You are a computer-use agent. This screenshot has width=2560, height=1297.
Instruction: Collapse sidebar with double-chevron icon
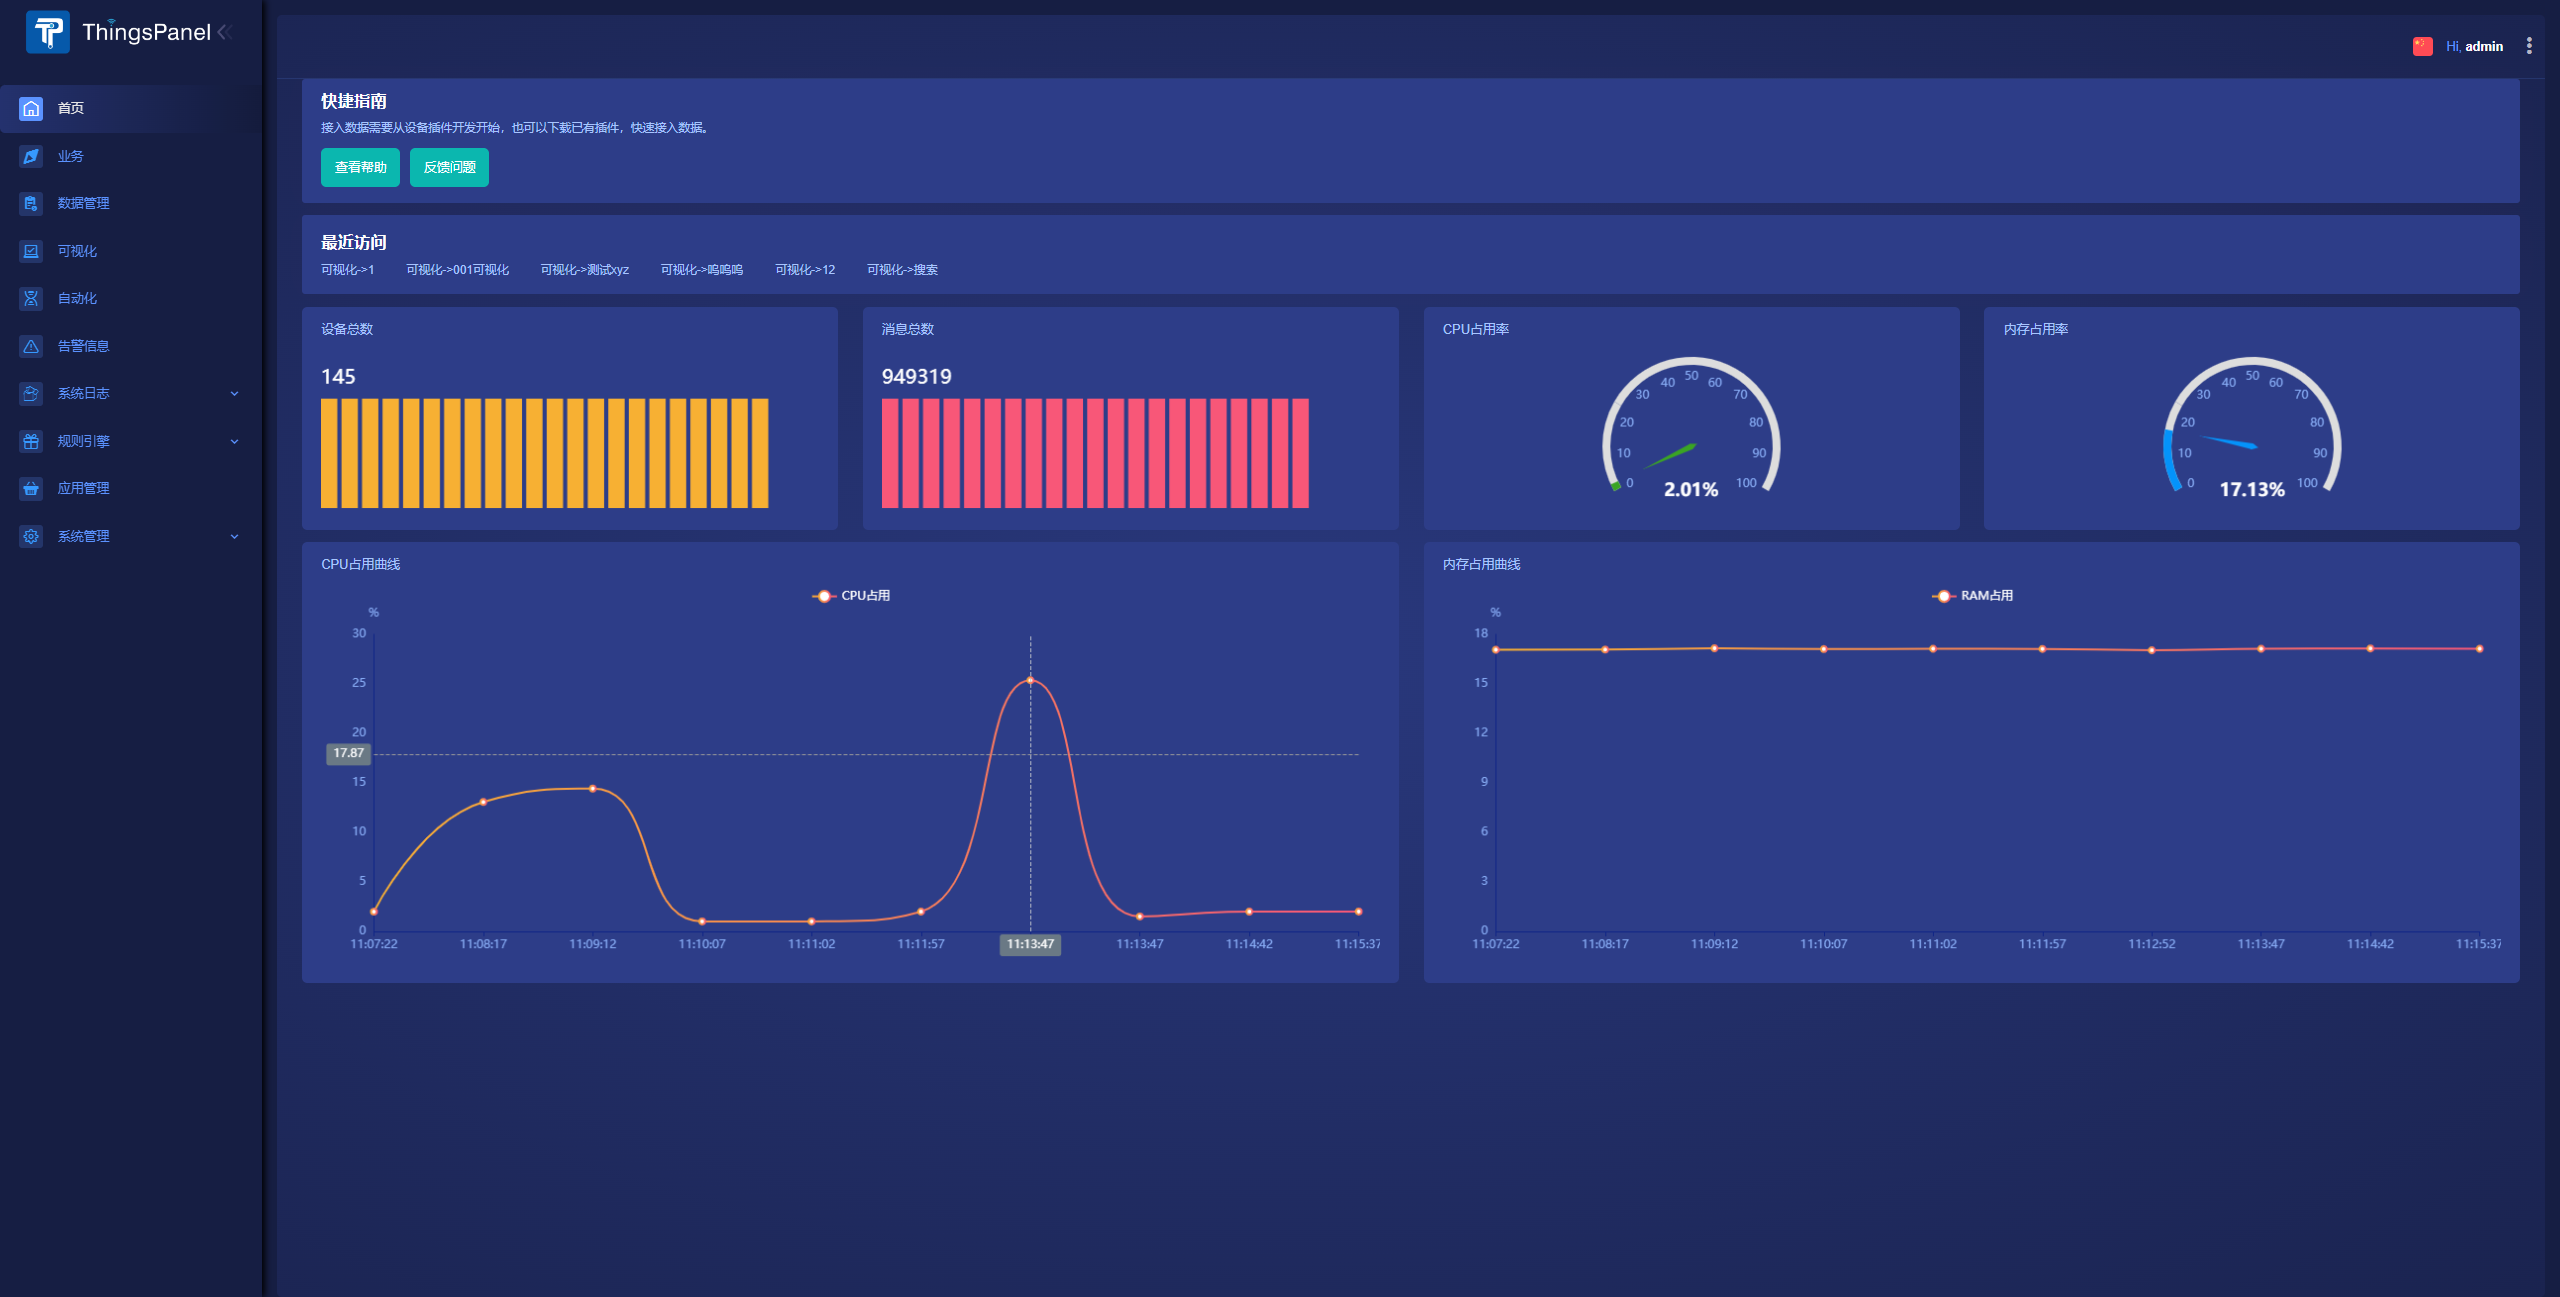pos(225,32)
